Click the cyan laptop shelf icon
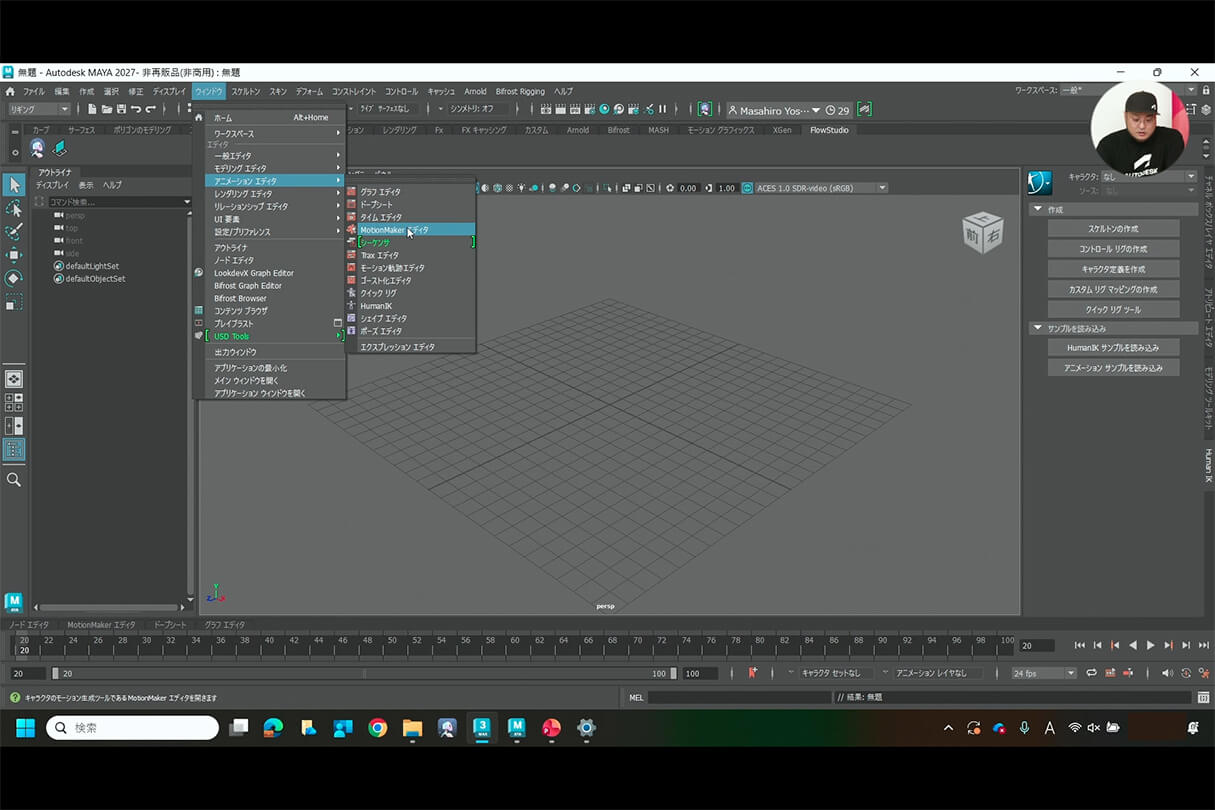 pyautogui.click(x=60, y=148)
